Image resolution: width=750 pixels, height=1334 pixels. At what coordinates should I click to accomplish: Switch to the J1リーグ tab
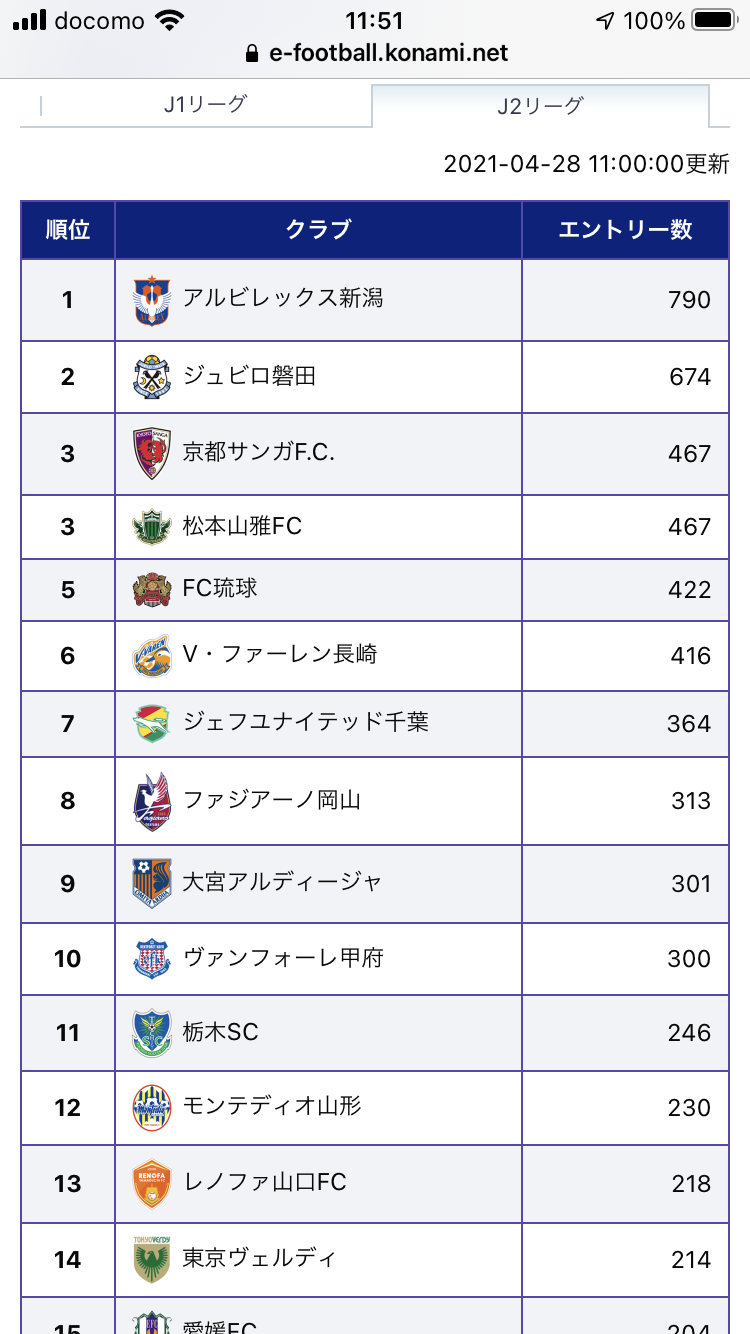point(205,104)
